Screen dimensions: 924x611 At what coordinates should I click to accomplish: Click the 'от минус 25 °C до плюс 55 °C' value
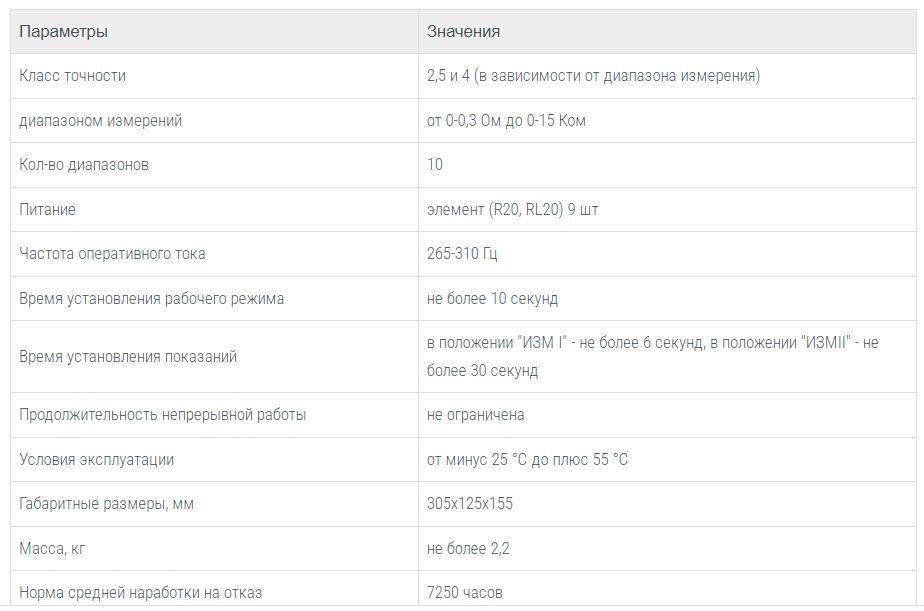pyautogui.click(x=527, y=460)
